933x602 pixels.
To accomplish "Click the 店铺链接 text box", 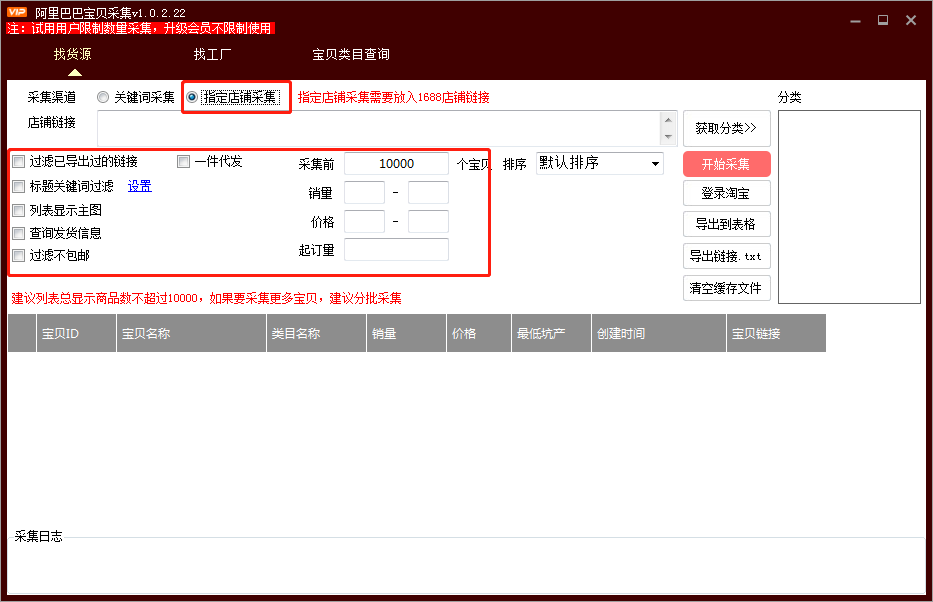I will (379, 128).
